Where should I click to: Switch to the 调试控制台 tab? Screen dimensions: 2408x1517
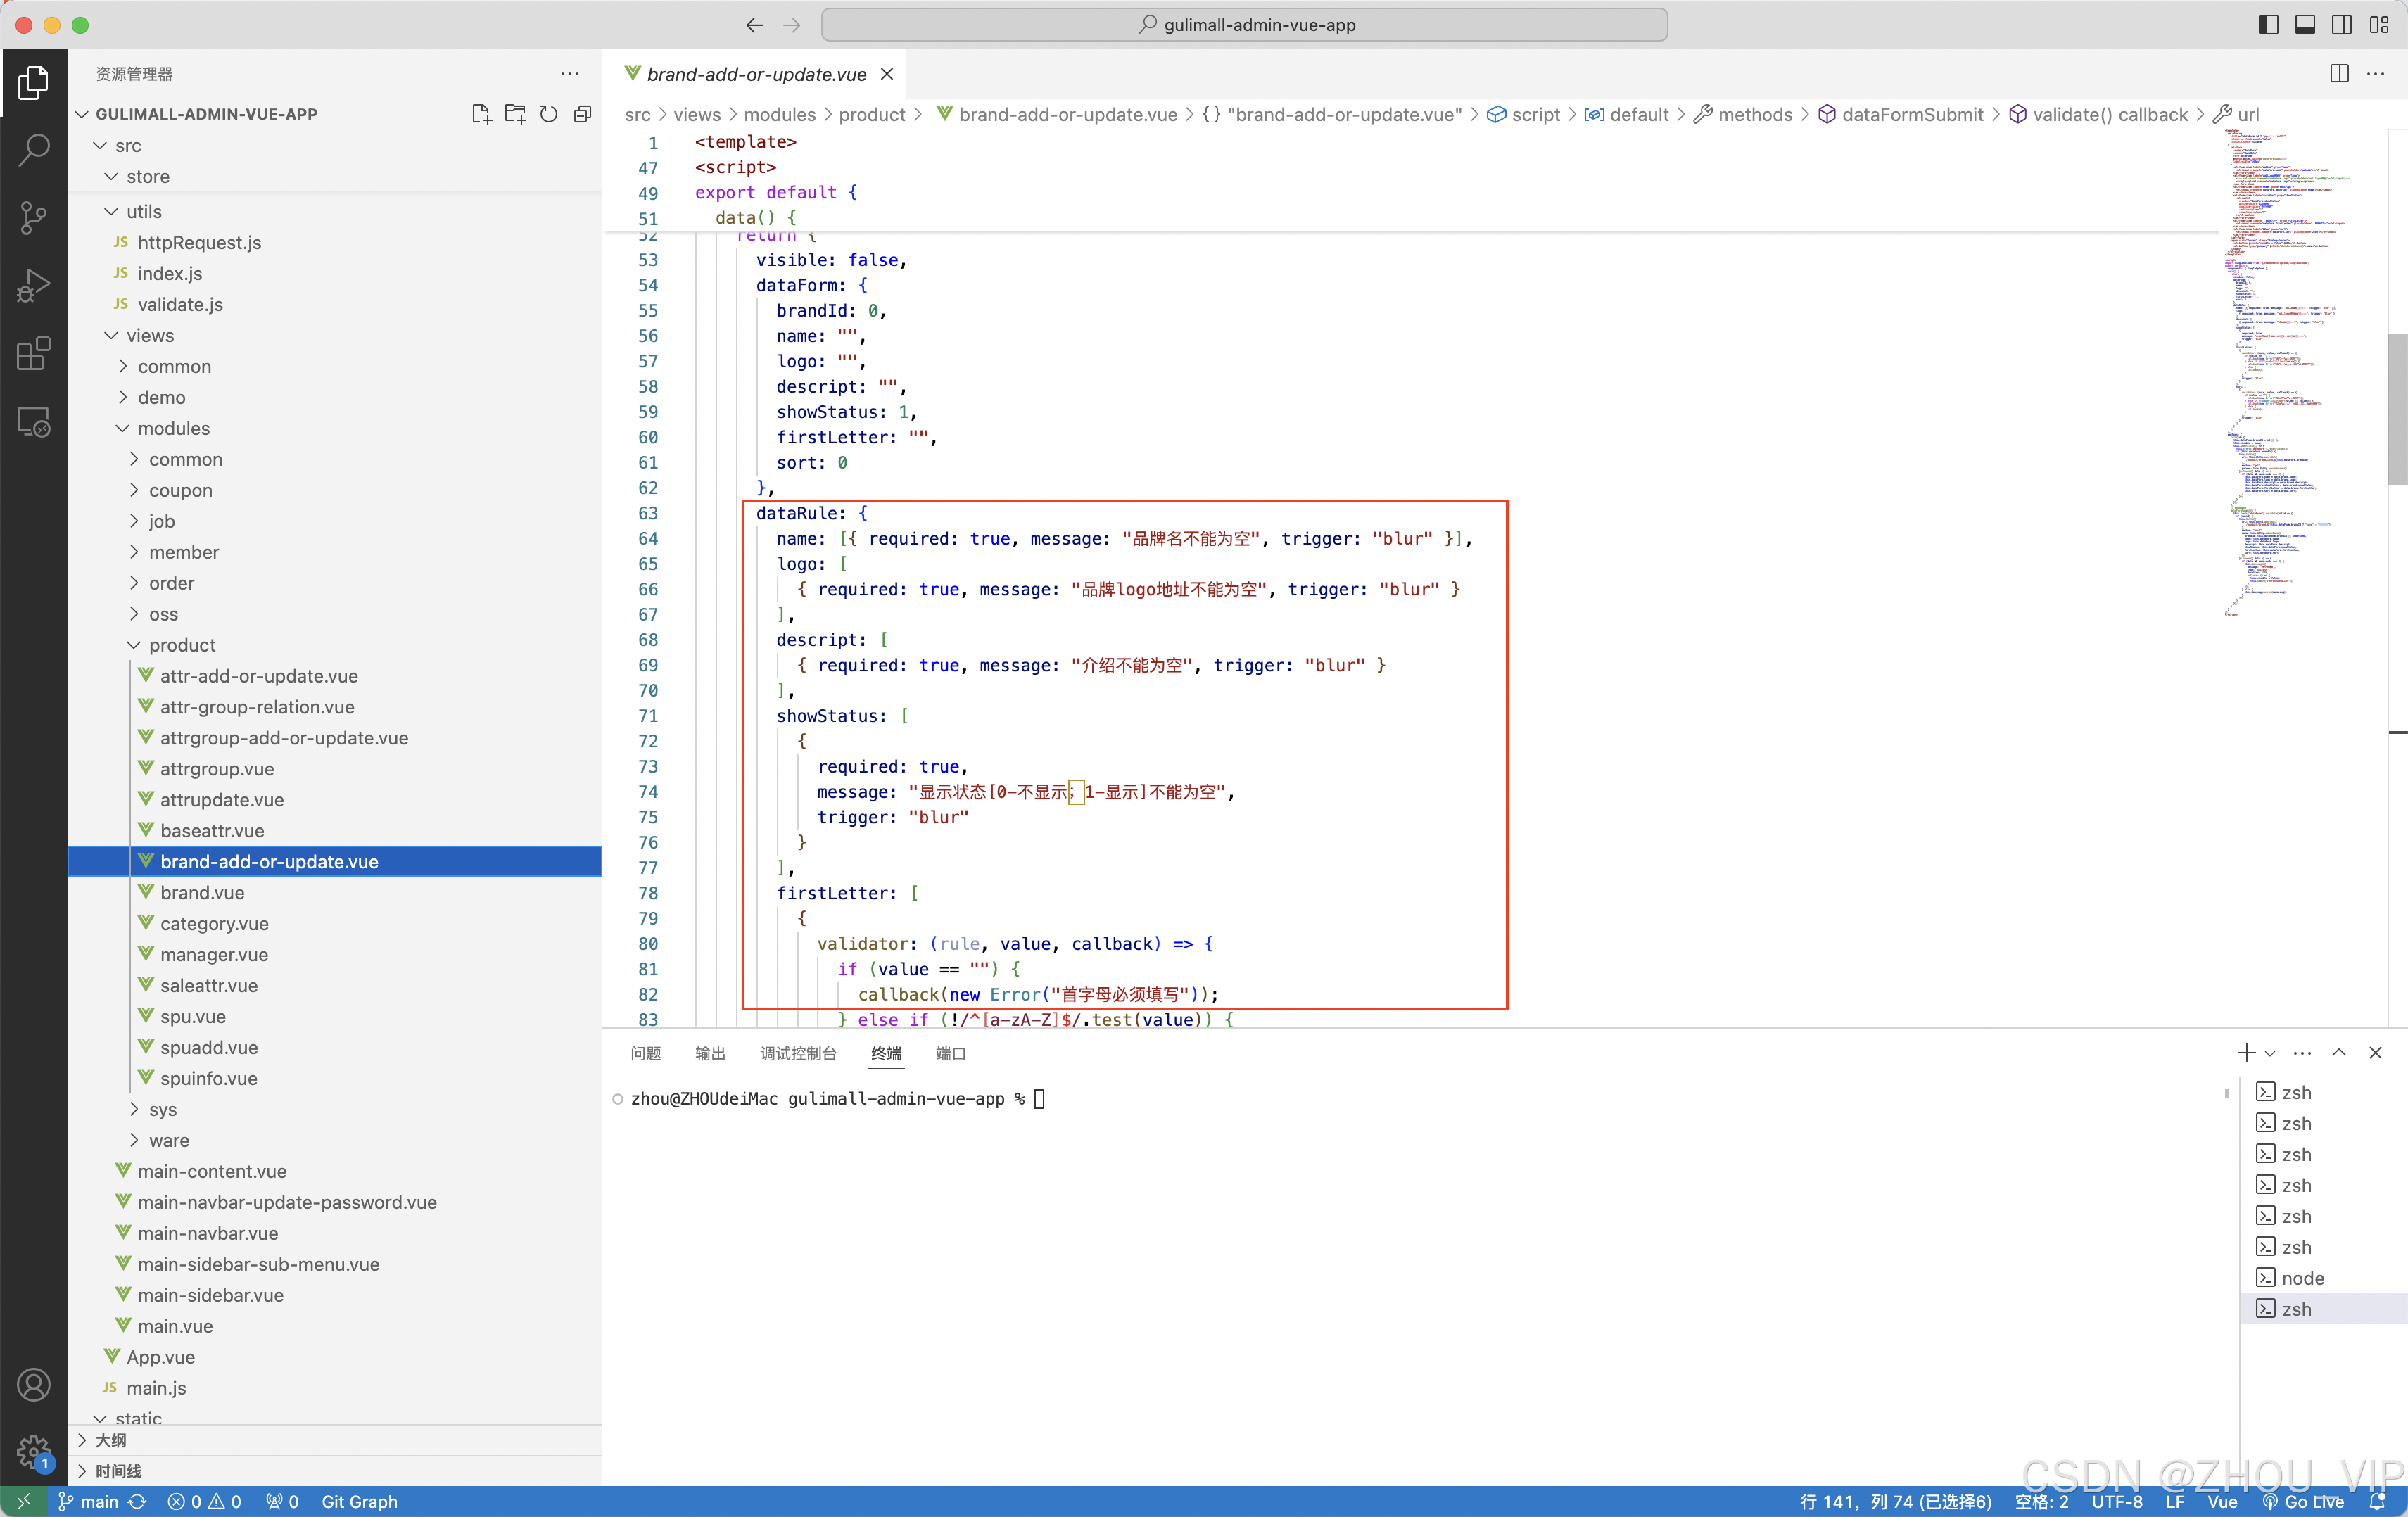pyautogui.click(x=797, y=1053)
